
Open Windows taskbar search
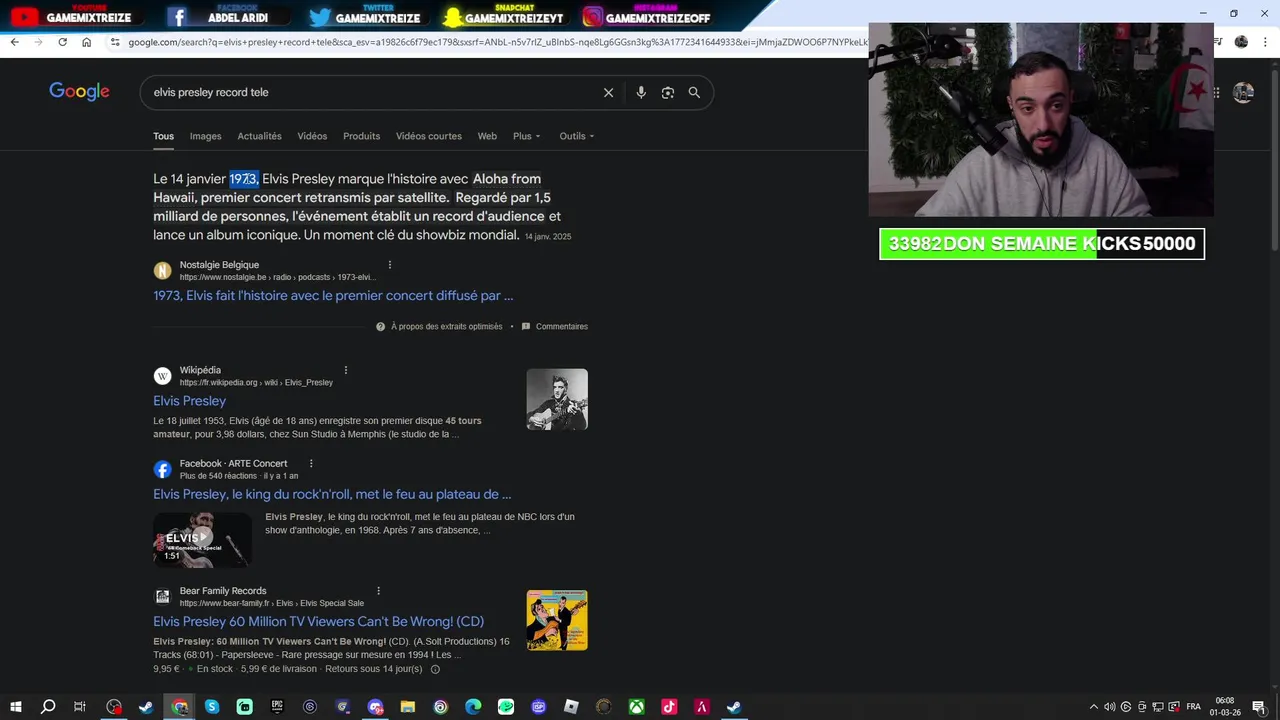pyautogui.click(x=48, y=707)
